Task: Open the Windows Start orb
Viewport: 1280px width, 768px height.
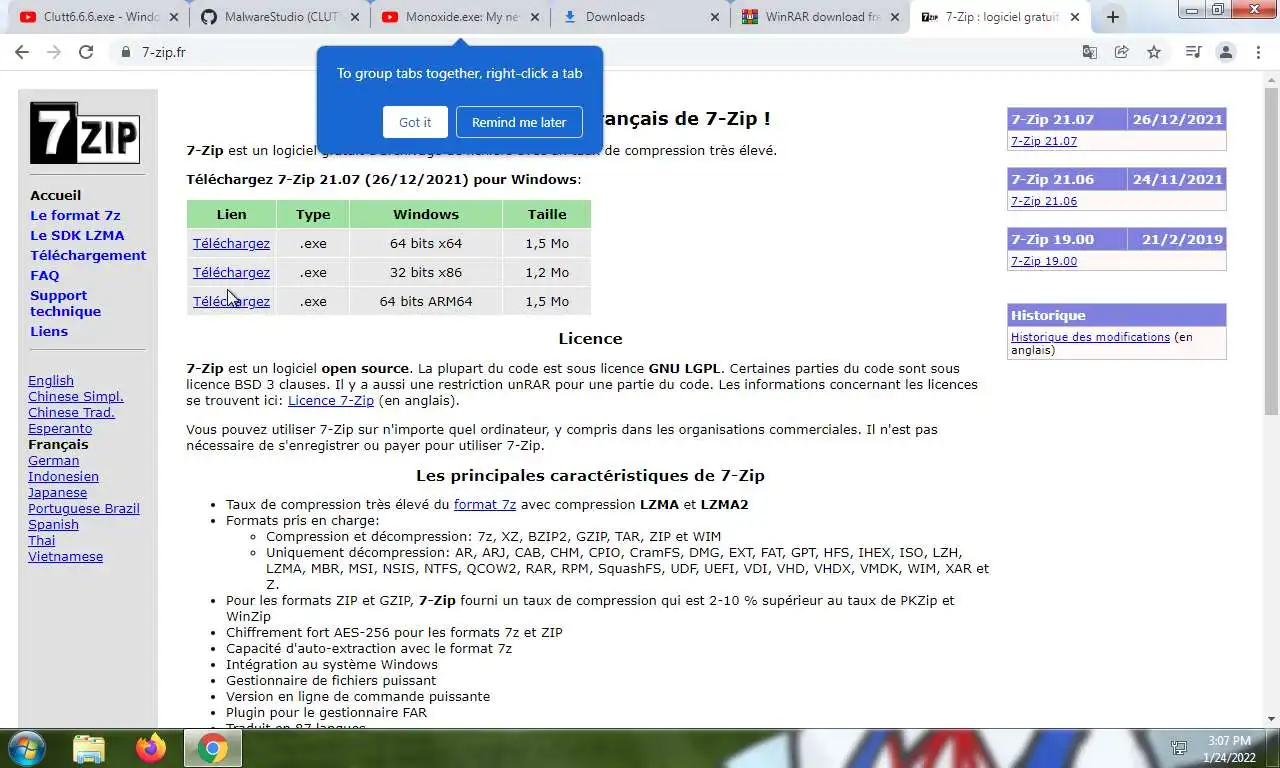Action: pyautogui.click(x=25, y=748)
